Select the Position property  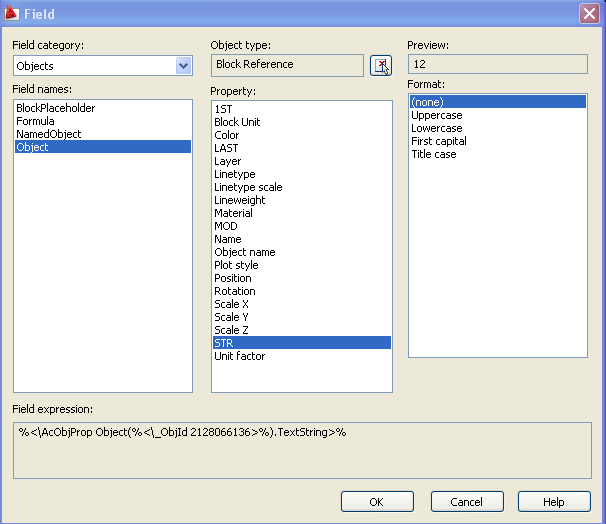click(x=302, y=278)
